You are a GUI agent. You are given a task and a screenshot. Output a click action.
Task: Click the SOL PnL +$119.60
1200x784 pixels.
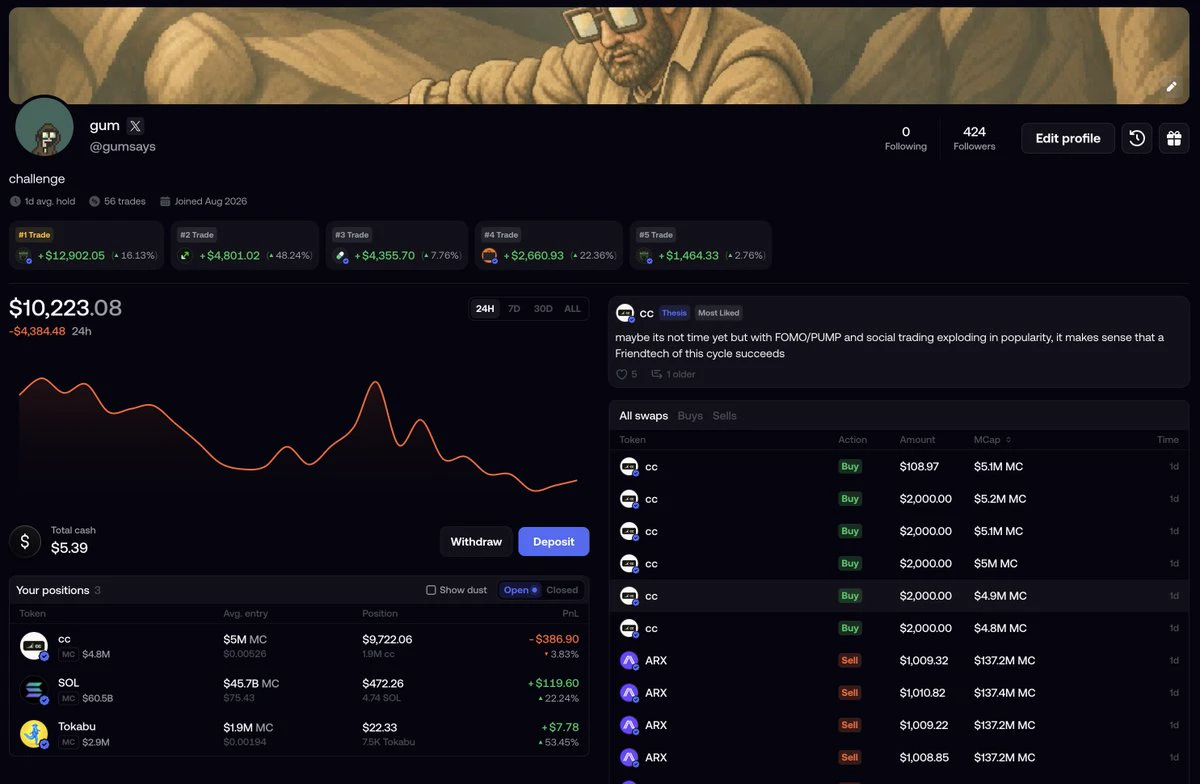(x=551, y=683)
